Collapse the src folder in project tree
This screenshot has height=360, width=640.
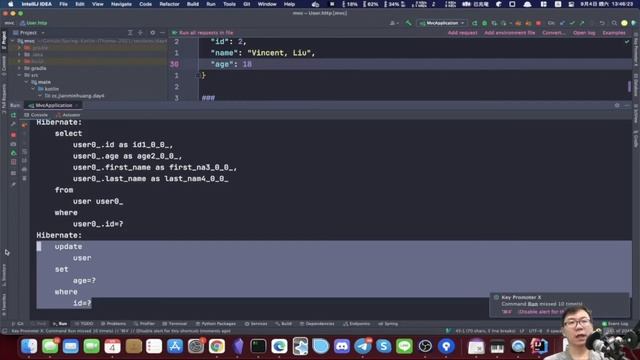[x=19, y=75]
